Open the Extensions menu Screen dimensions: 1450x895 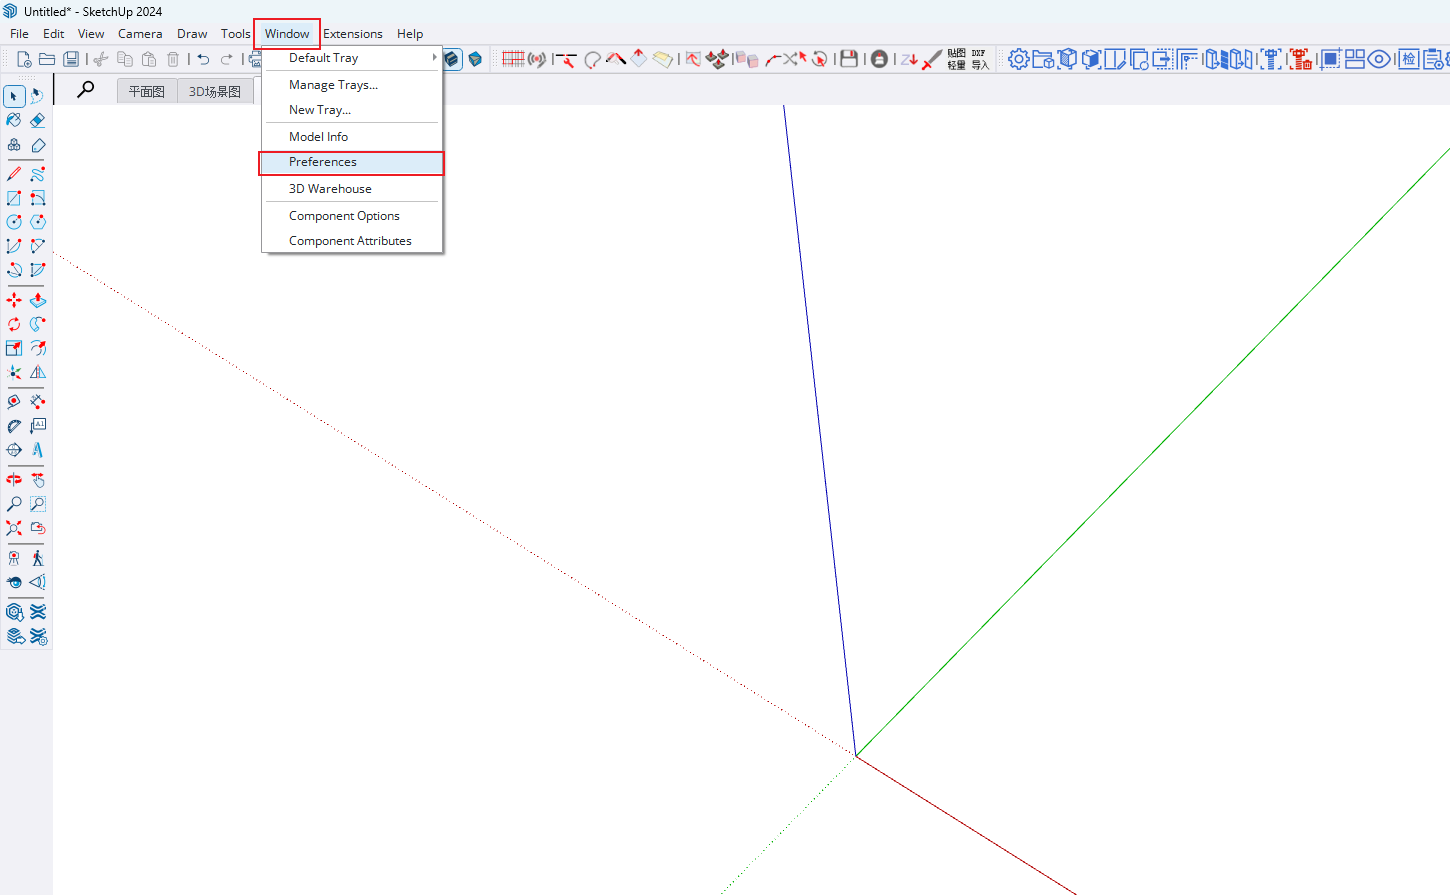(x=352, y=34)
